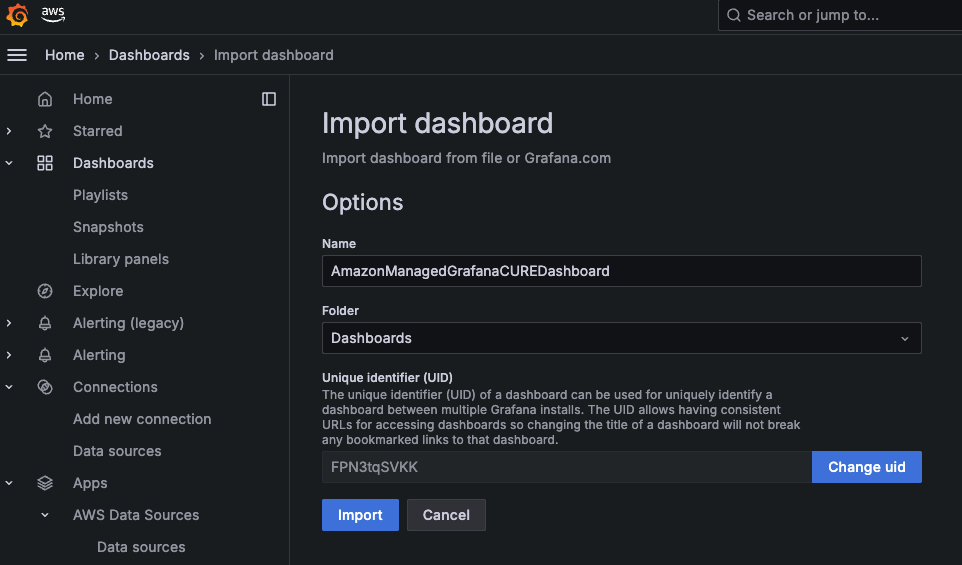The width and height of the screenshot is (962, 565).
Task: Expand the Starred section chevron
Action: click(x=9, y=131)
